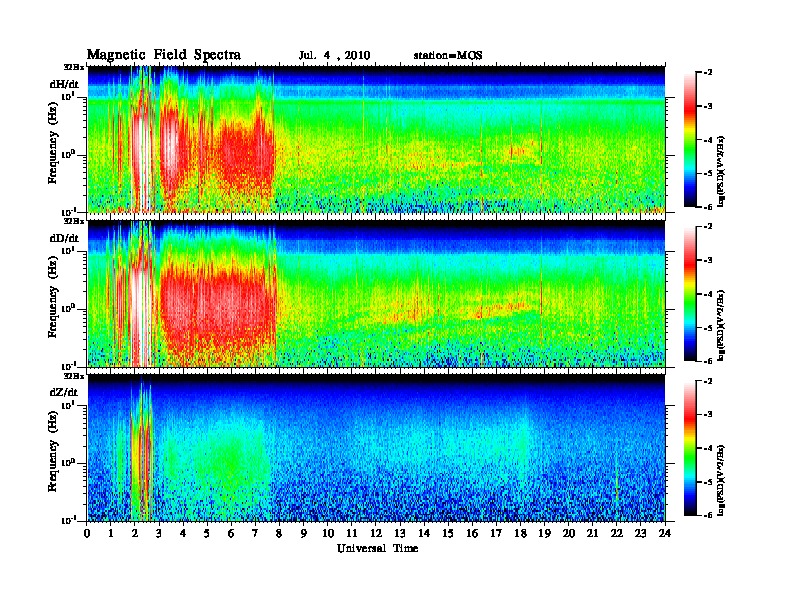
Task: Click the hour 24 tick label
Action: click(665, 533)
